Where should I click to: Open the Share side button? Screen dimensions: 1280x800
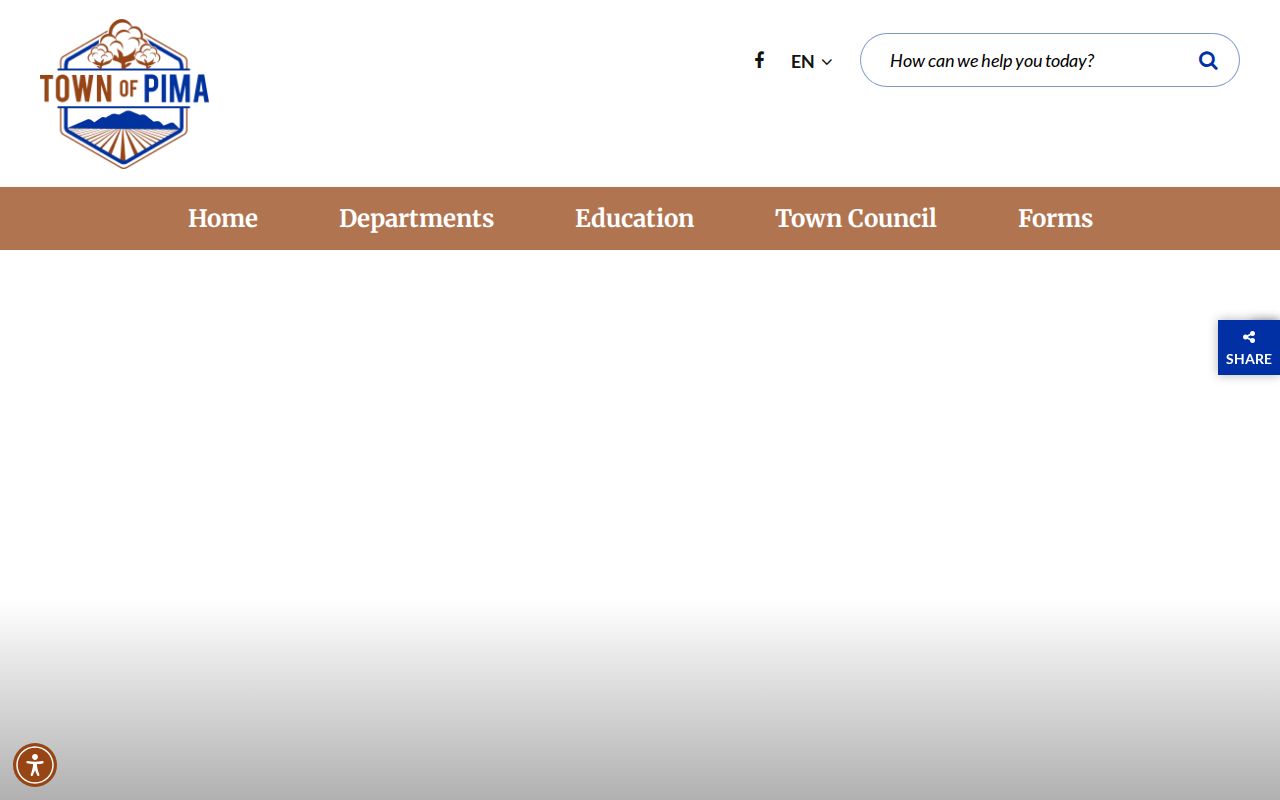pyautogui.click(x=1249, y=347)
